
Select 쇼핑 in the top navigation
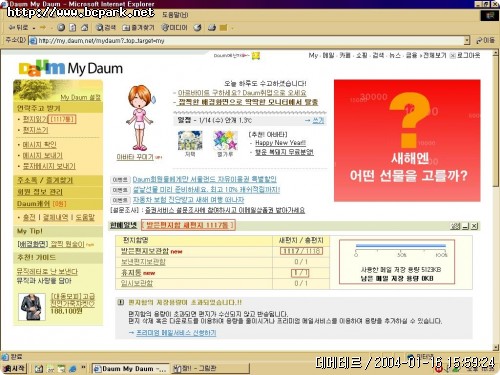(x=362, y=55)
